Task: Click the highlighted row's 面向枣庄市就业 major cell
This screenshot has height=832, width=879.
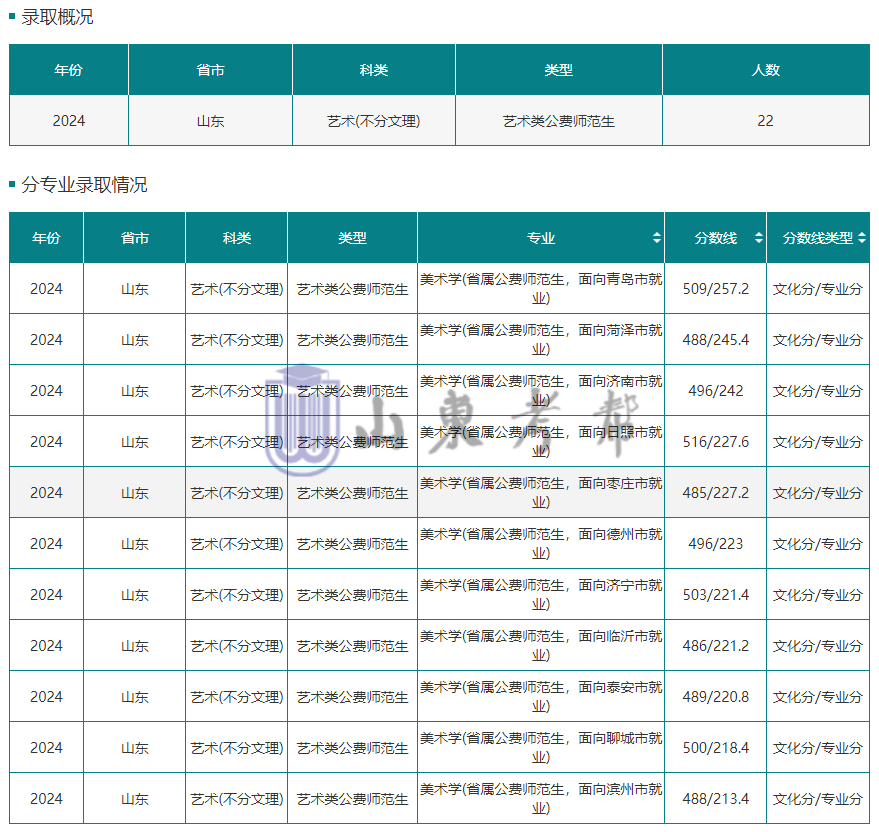Action: pos(540,493)
